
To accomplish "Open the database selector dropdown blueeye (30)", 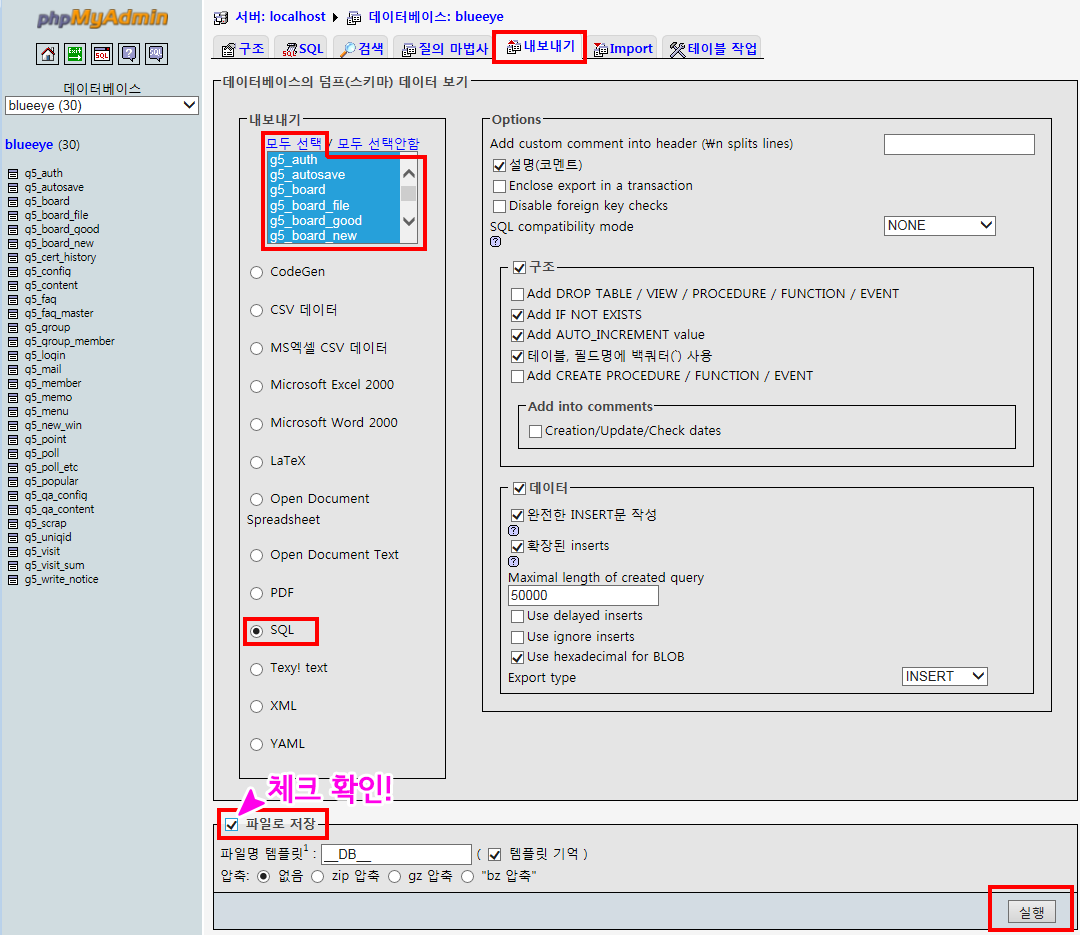I will [102, 105].
